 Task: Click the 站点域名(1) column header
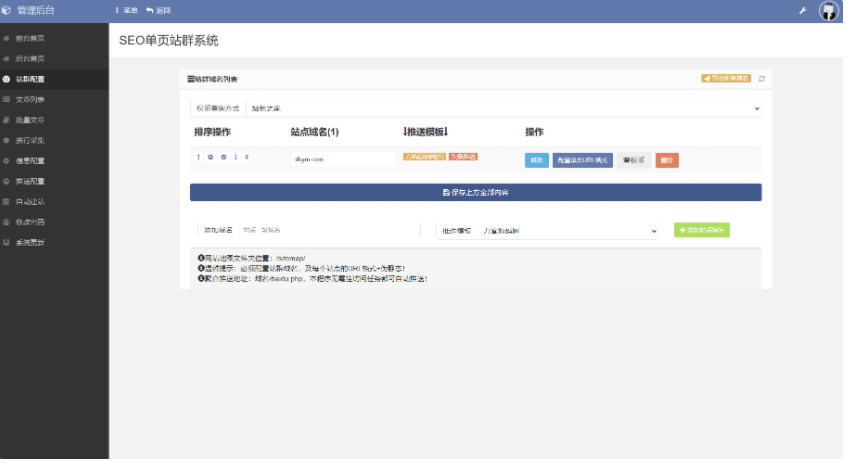pos(314,132)
